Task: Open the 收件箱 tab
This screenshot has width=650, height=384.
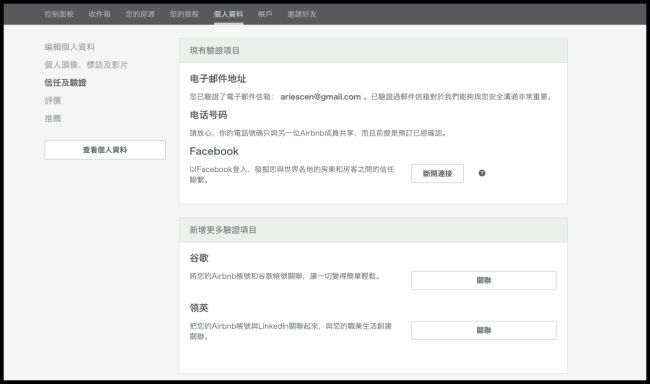Action: tap(99, 14)
